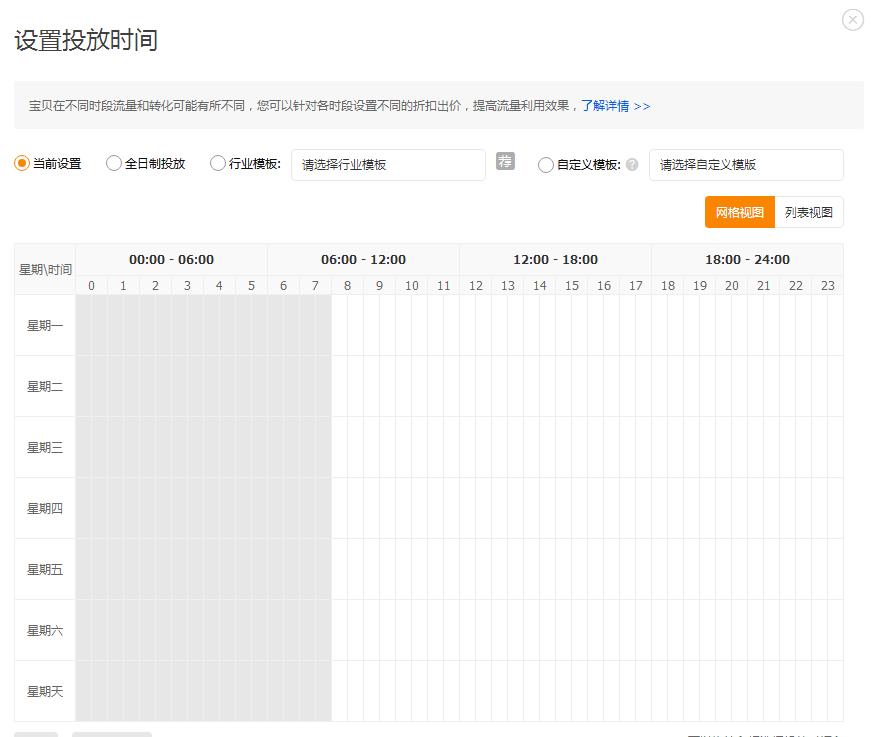Click the 网格视图 tab
This screenshot has width=871, height=737.
pos(740,211)
